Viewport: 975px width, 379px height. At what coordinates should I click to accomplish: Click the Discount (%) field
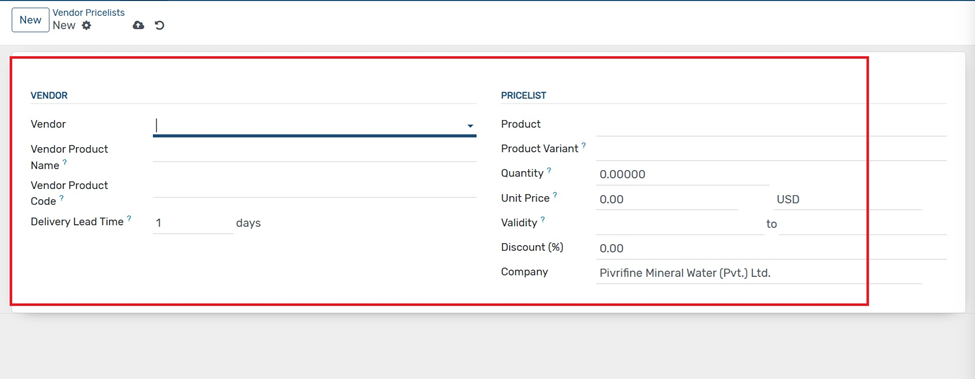771,249
